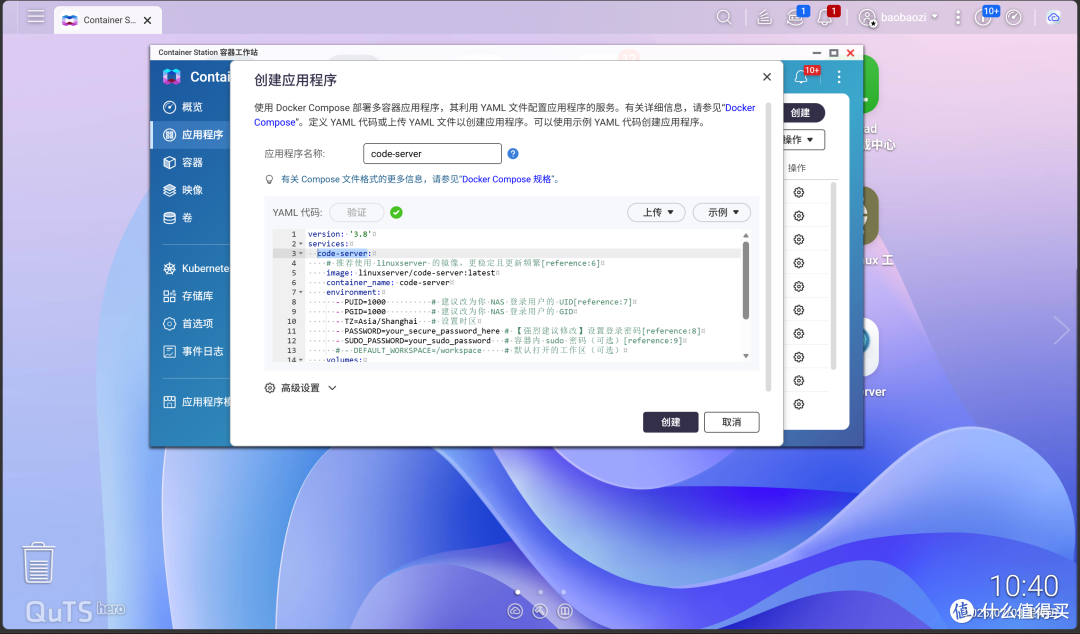
Task: Click the top gear icon under 操作 column
Action: [798, 192]
